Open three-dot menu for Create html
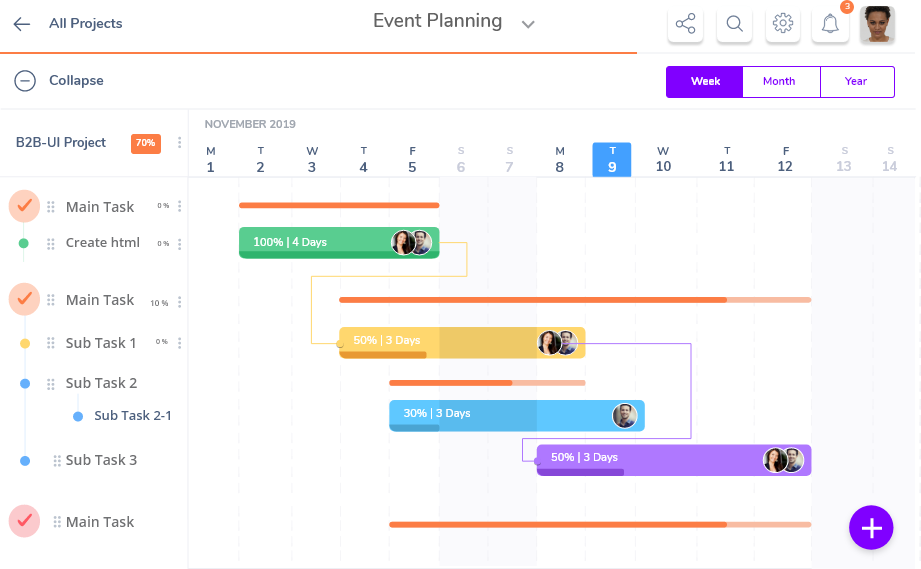 179,244
